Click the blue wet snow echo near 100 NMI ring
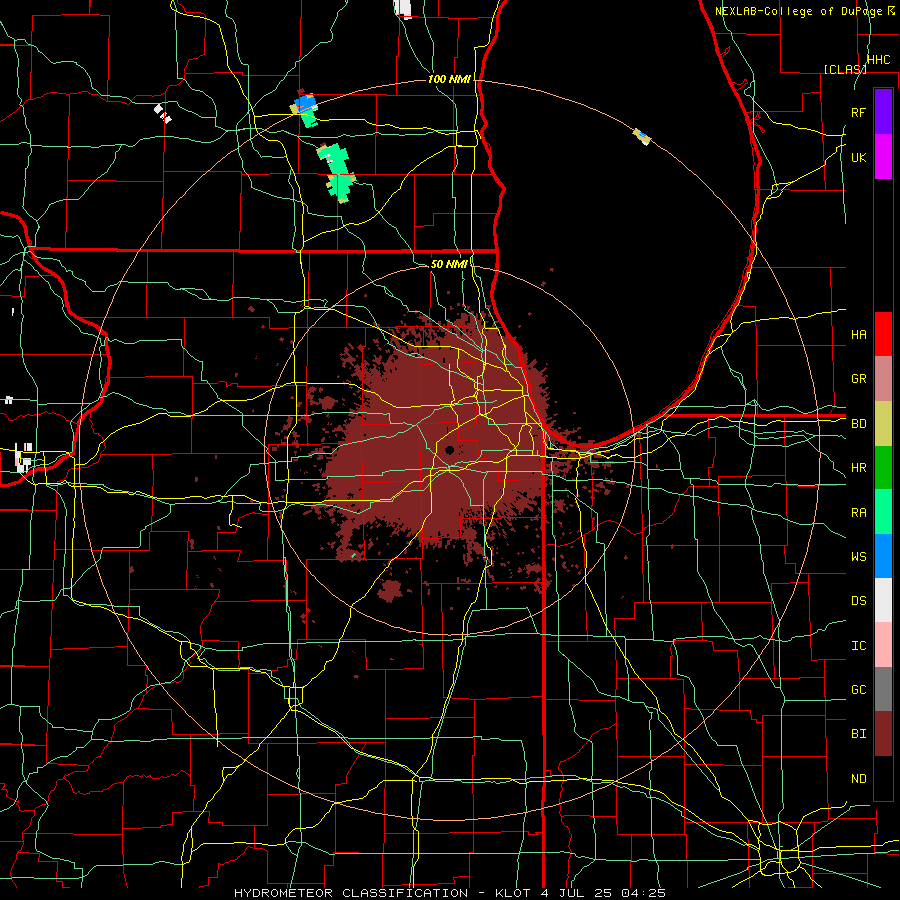The height and width of the screenshot is (900, 900). (305, 104)
